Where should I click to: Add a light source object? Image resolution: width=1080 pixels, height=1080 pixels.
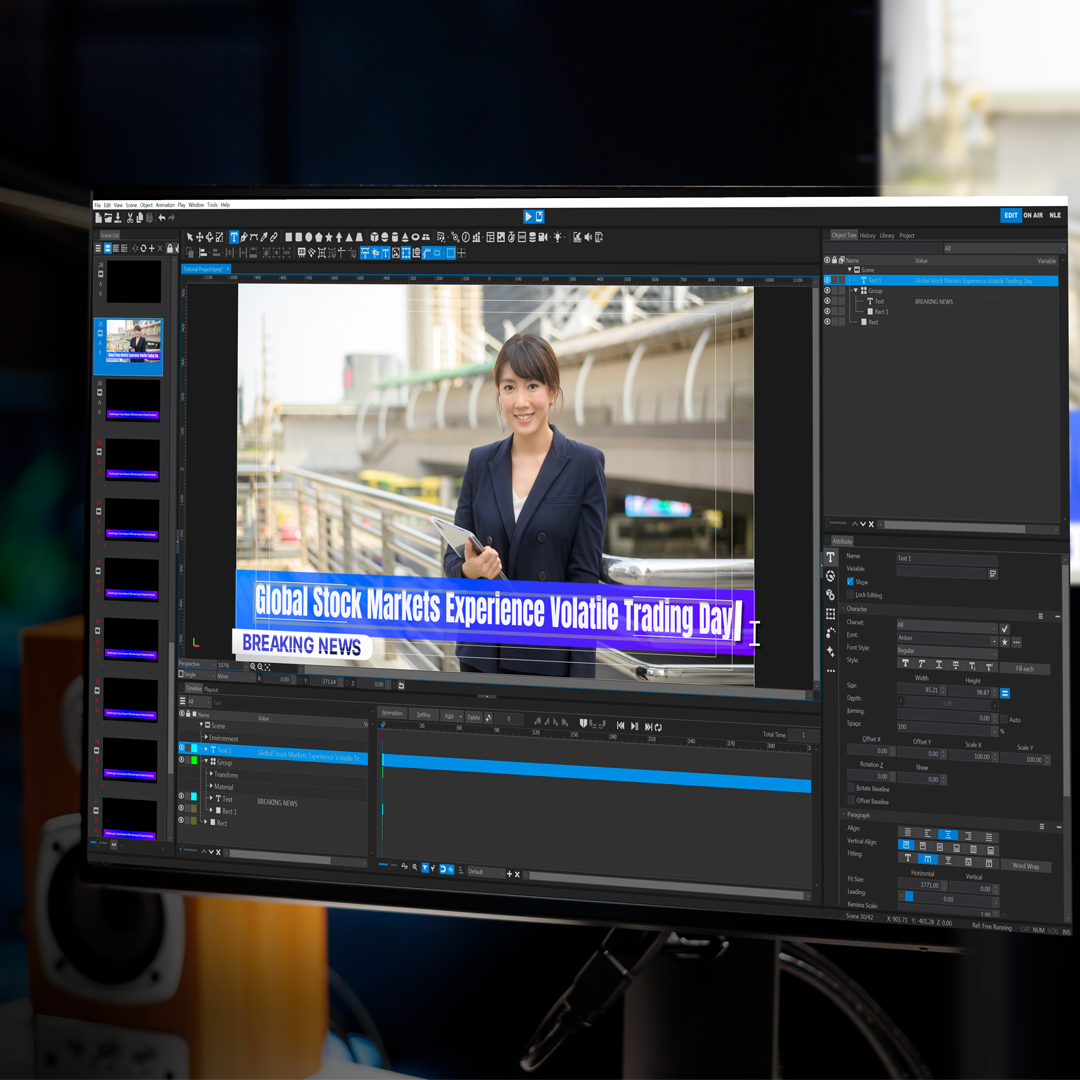click(557, 237)
